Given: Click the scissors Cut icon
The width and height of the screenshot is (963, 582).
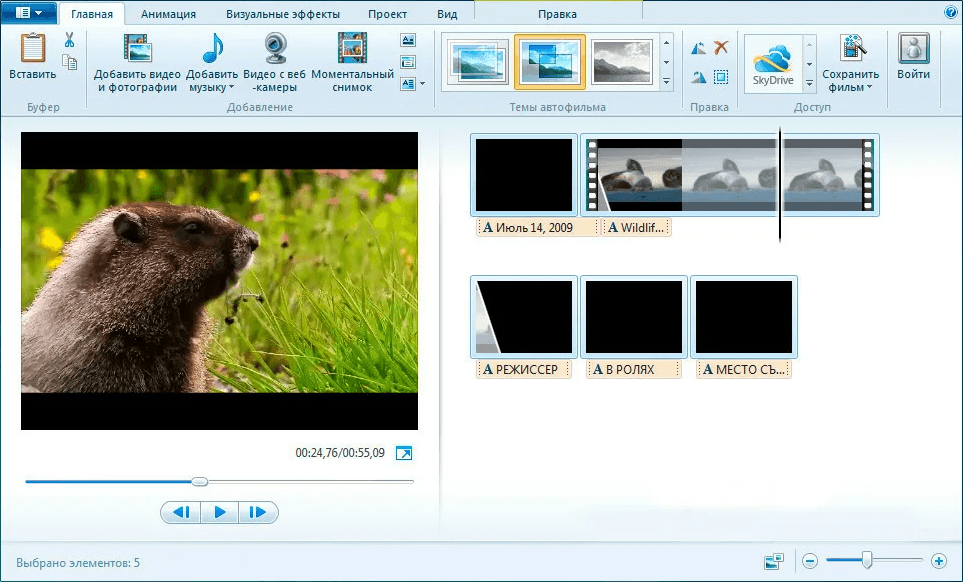Looking at the screenshot, I should (x=70, y=41).
